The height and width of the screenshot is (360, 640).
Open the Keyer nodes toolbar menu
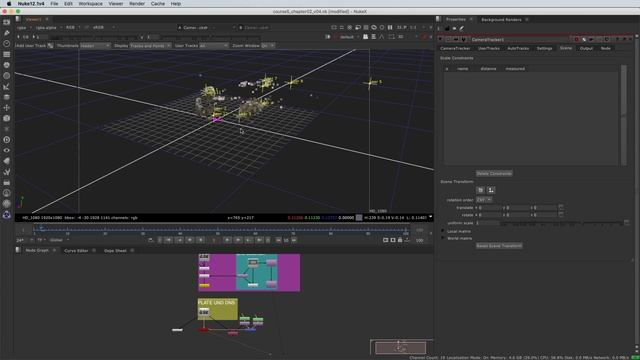point(7,87)
